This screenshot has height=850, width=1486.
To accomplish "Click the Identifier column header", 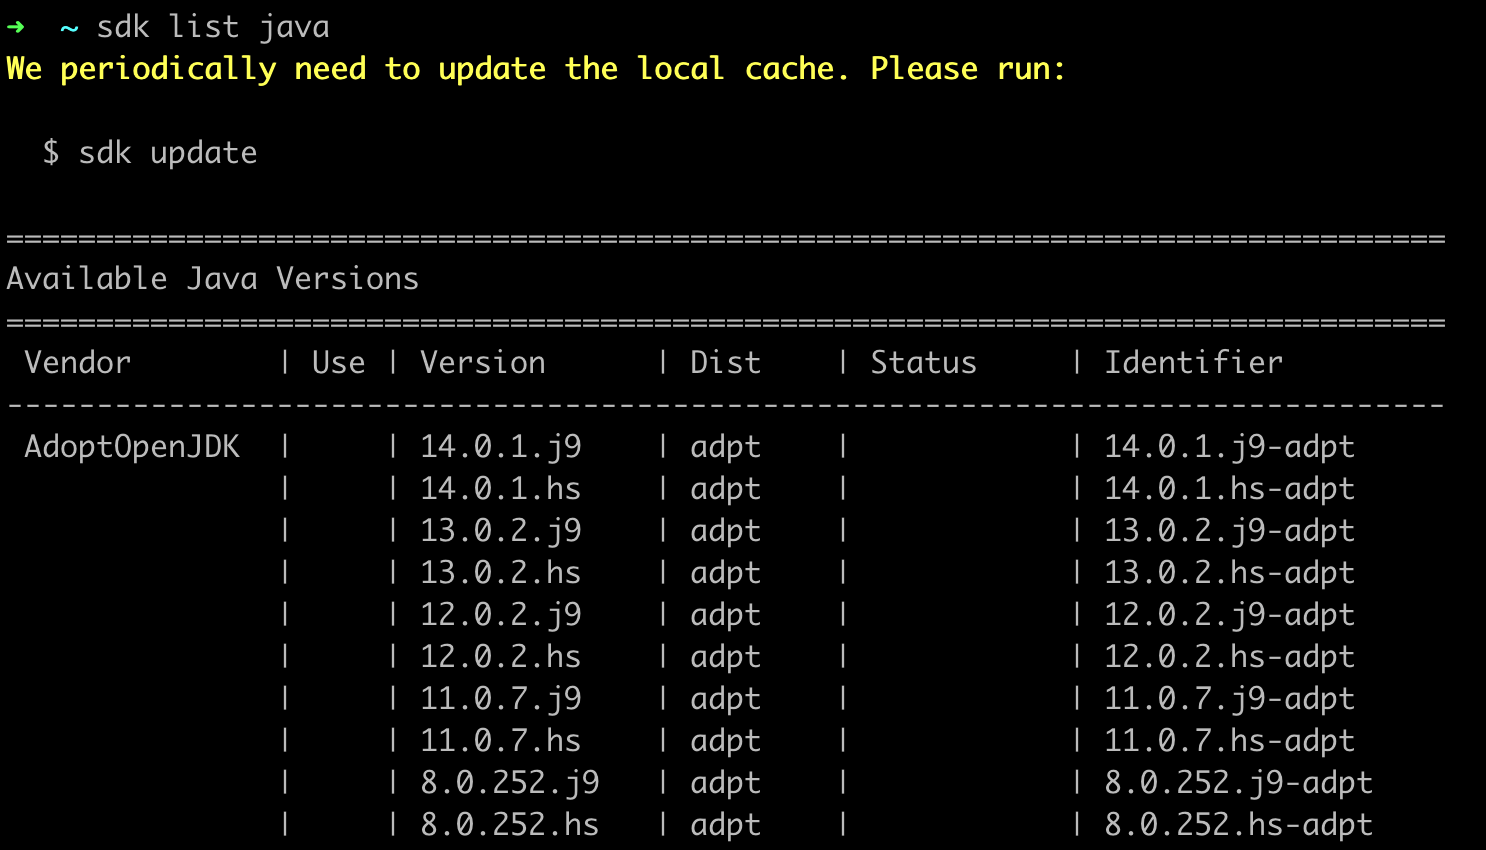I will tap(1192, 362).
